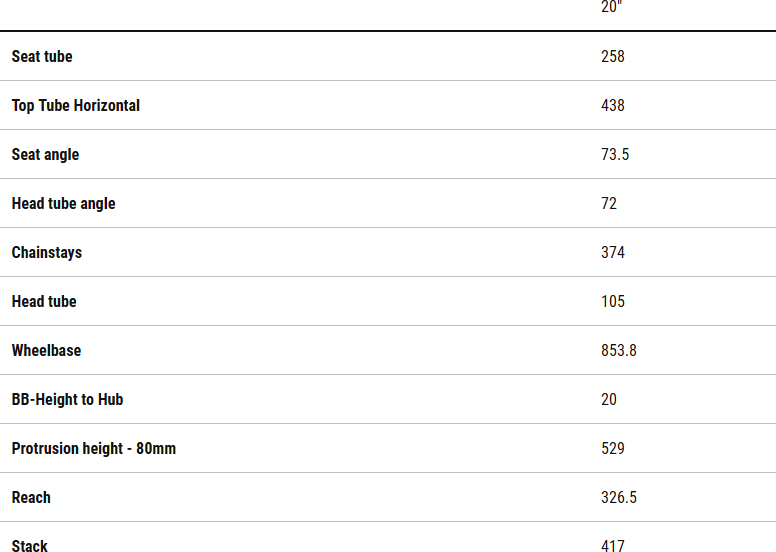The height and width of the screenshot is (552, 776).
Task: Click the Wheelbase row label
Action: point(46,351)
